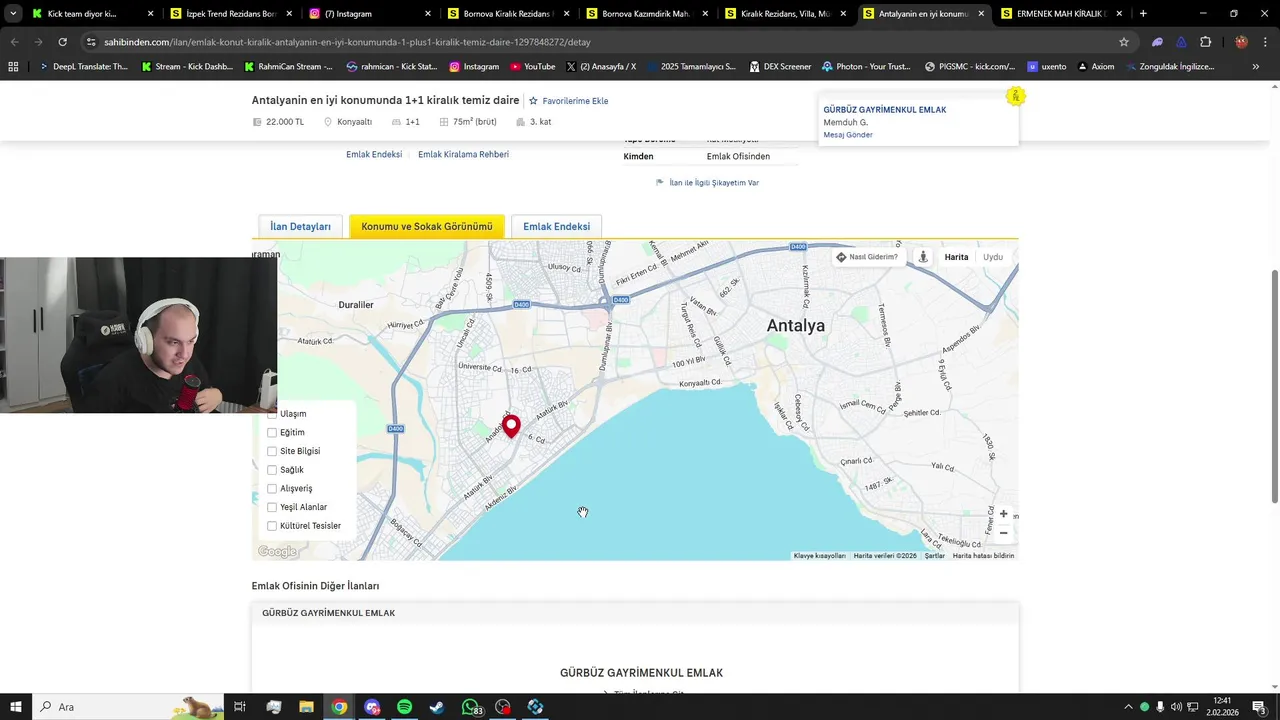Click the speaker volume icon in system tray
This screenshot has height=720, width=1280.
tap(1176, 707)
